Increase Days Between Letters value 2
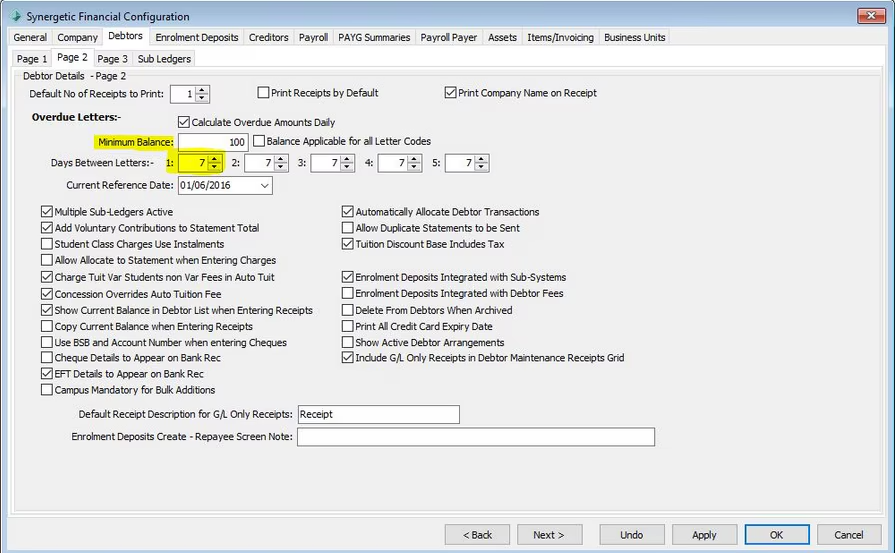Screen dimensions: 895x553 (x=281, y=159)
